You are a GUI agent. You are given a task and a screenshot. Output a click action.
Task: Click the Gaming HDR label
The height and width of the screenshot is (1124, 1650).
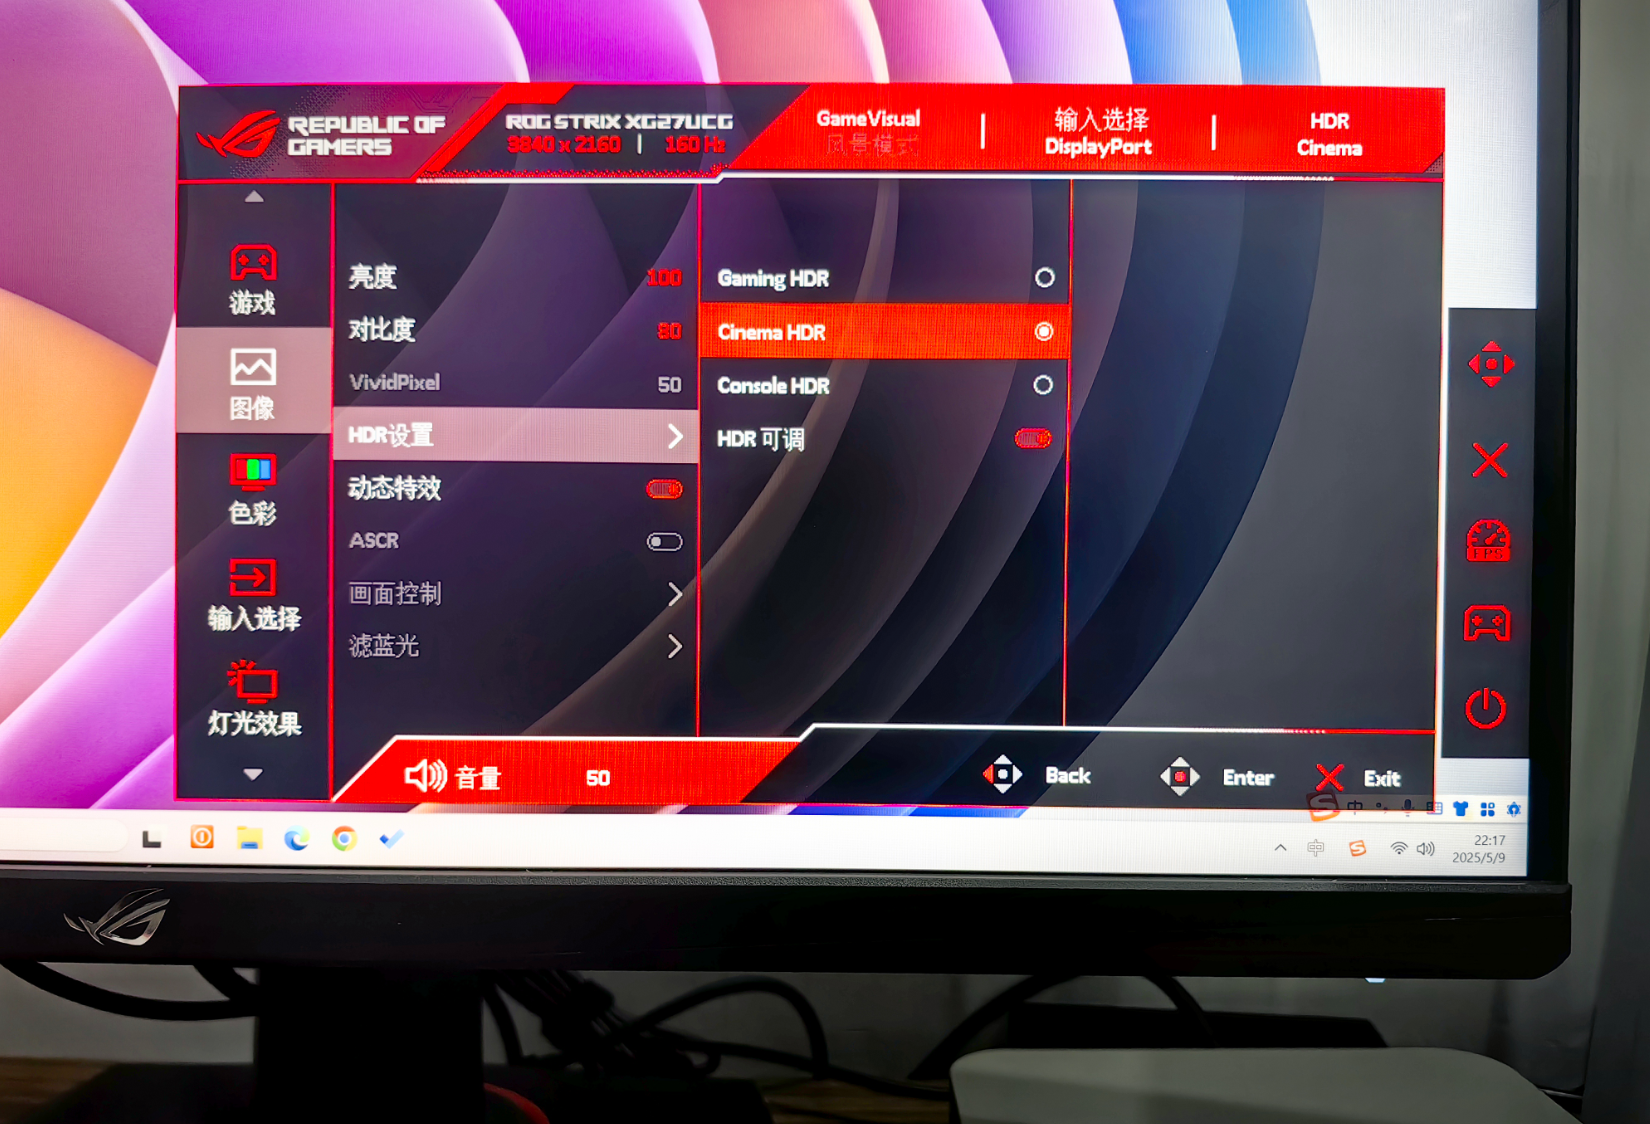773,278
